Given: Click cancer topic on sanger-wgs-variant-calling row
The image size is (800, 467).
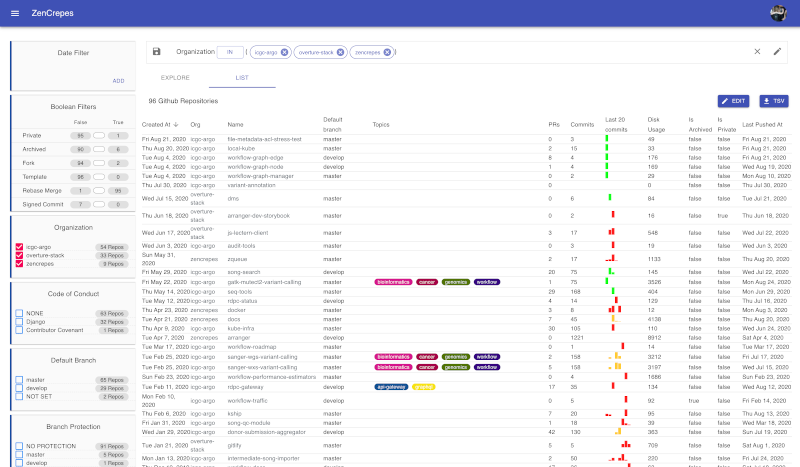Looking at the screenshot, I should (427, 357).
